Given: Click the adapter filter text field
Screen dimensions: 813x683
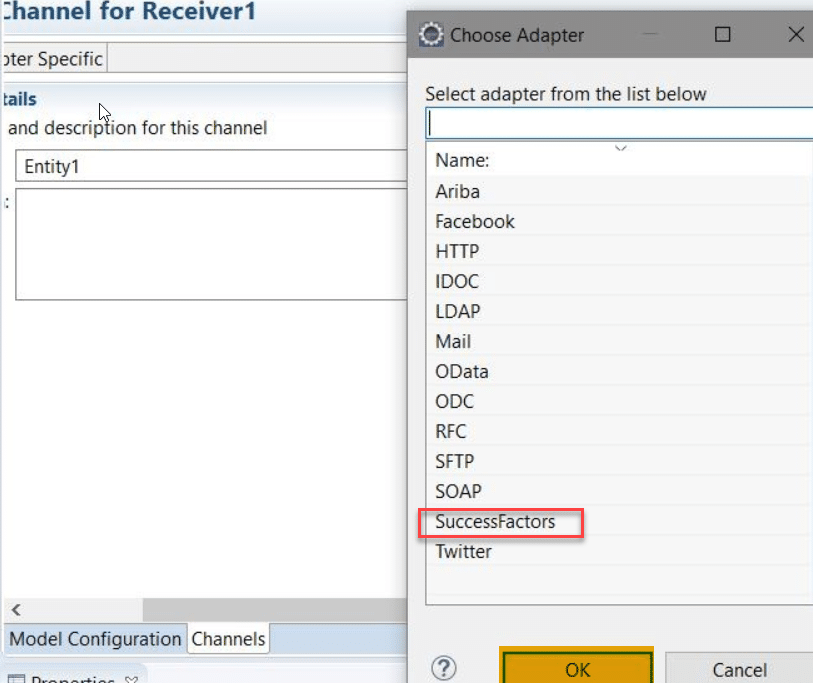Looking at the screenshot, I should [x=620, y=123].
